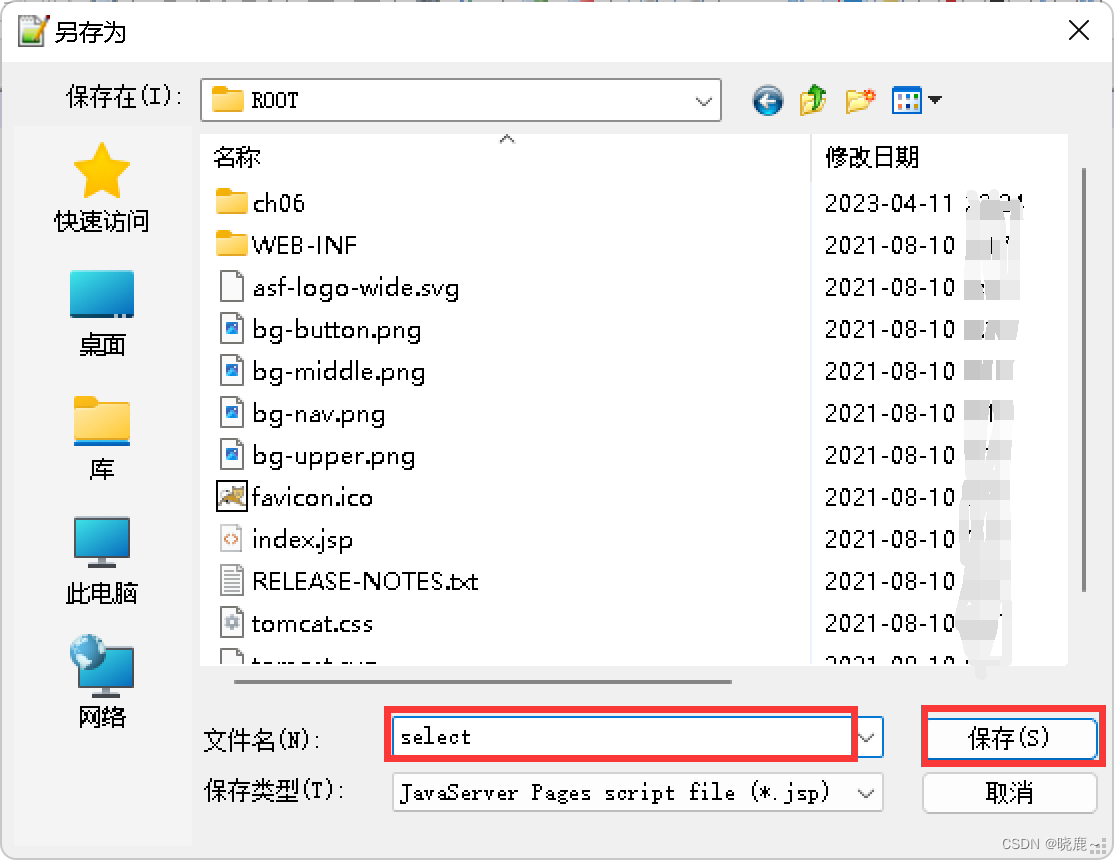This screenshot has width=1114, height=860.
Task: Click the 保存 button
Action: pos(1010,738)
